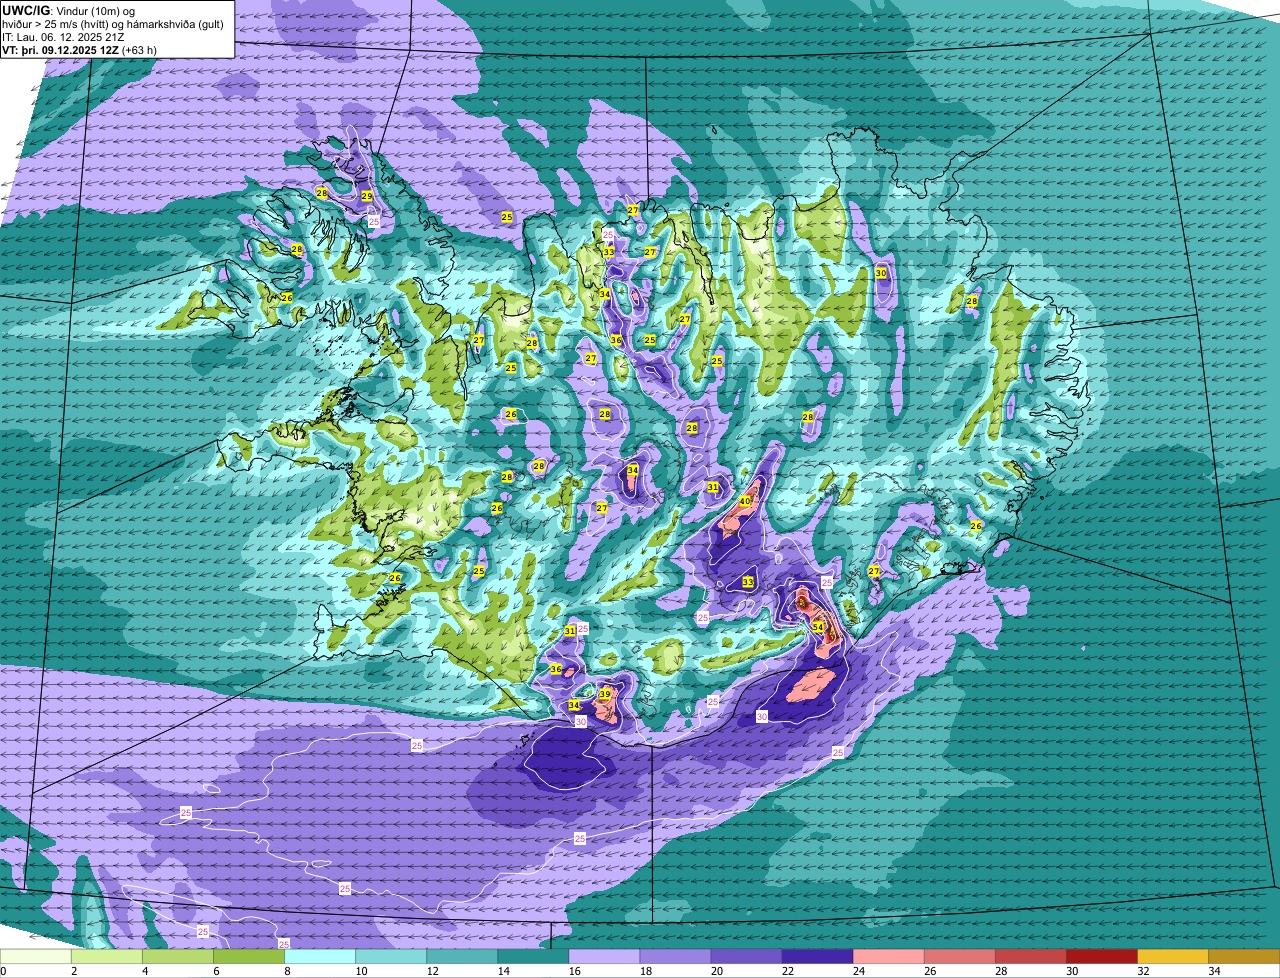
Task: Select the 26–28 m/s salmon legend swatch
Action: [961, 957]
